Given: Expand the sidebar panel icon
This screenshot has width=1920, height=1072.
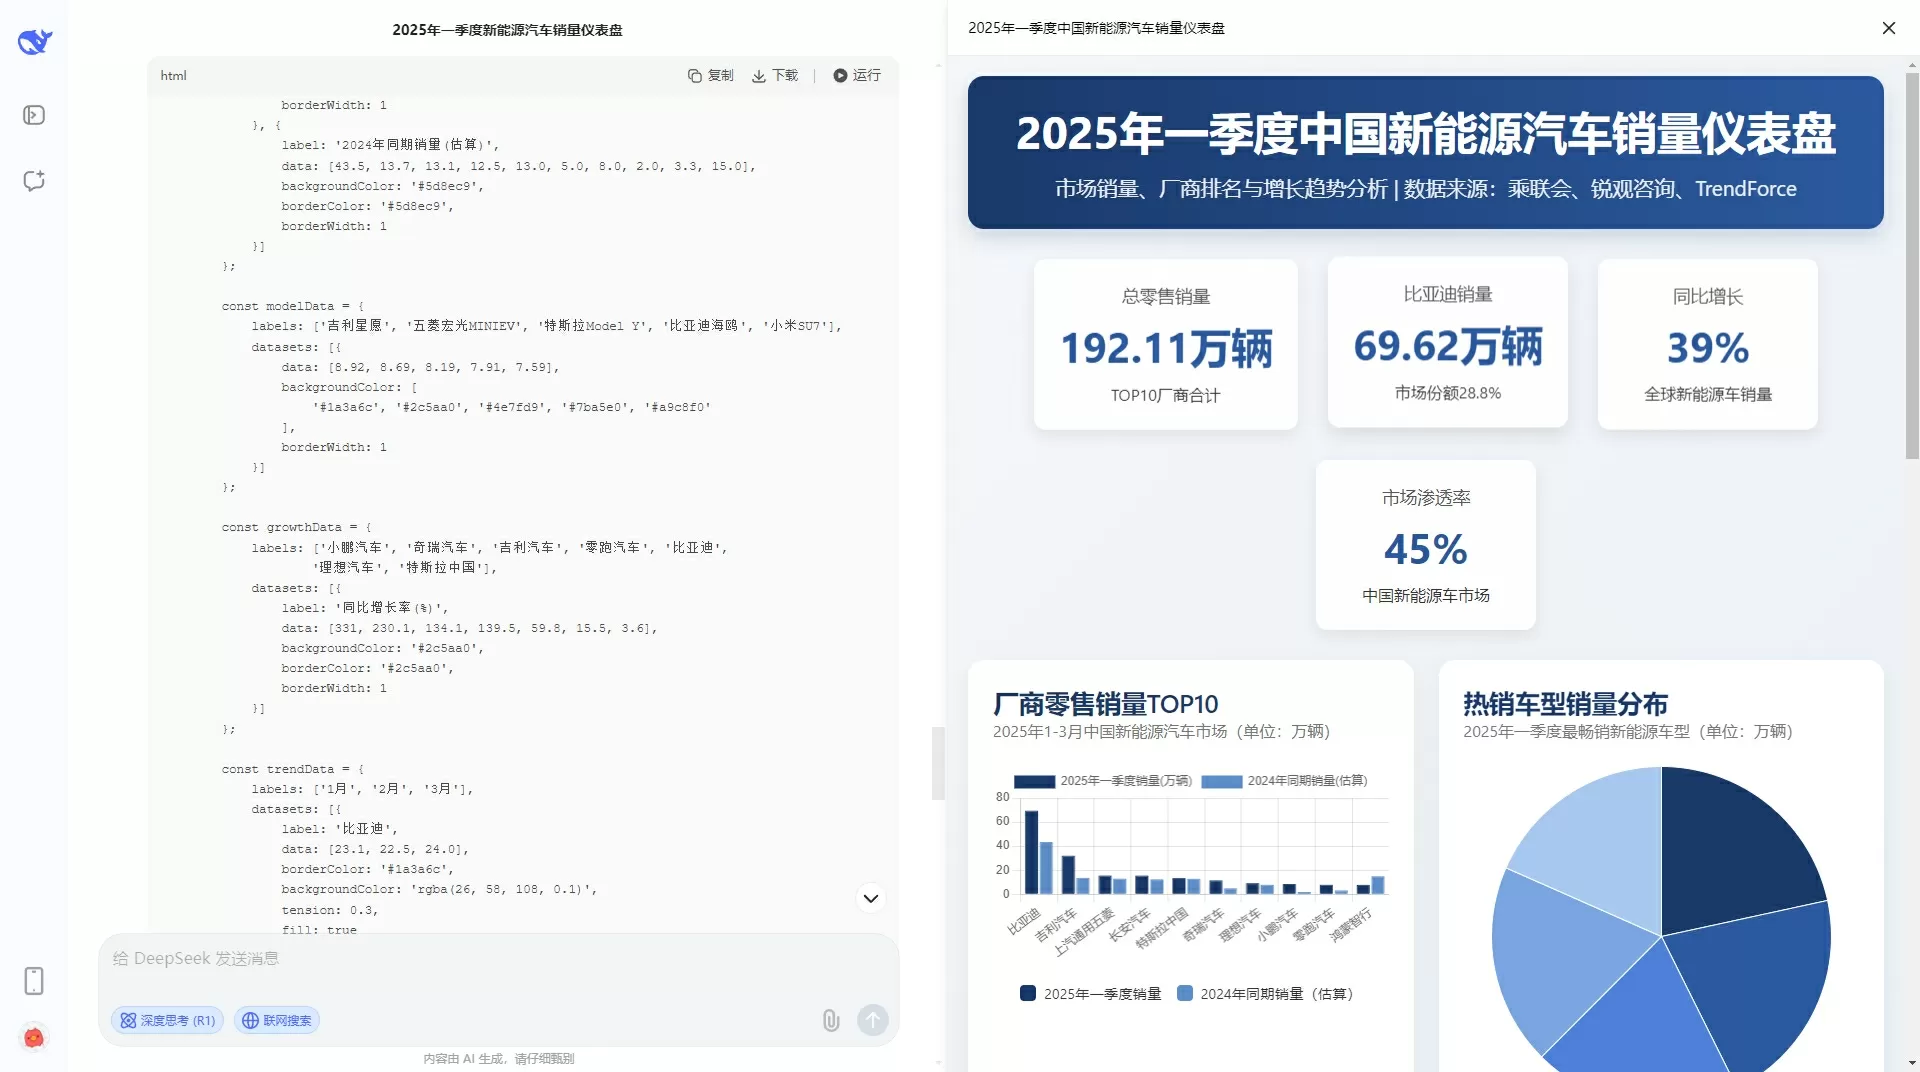Looking at the screenshot, I should (34, 115).
